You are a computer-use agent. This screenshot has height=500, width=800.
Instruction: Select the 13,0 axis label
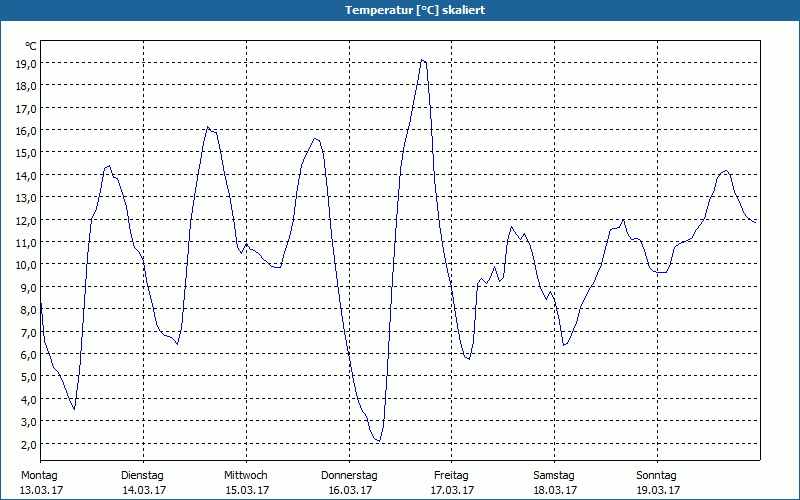pyautogui.click(x=27, y=197)
